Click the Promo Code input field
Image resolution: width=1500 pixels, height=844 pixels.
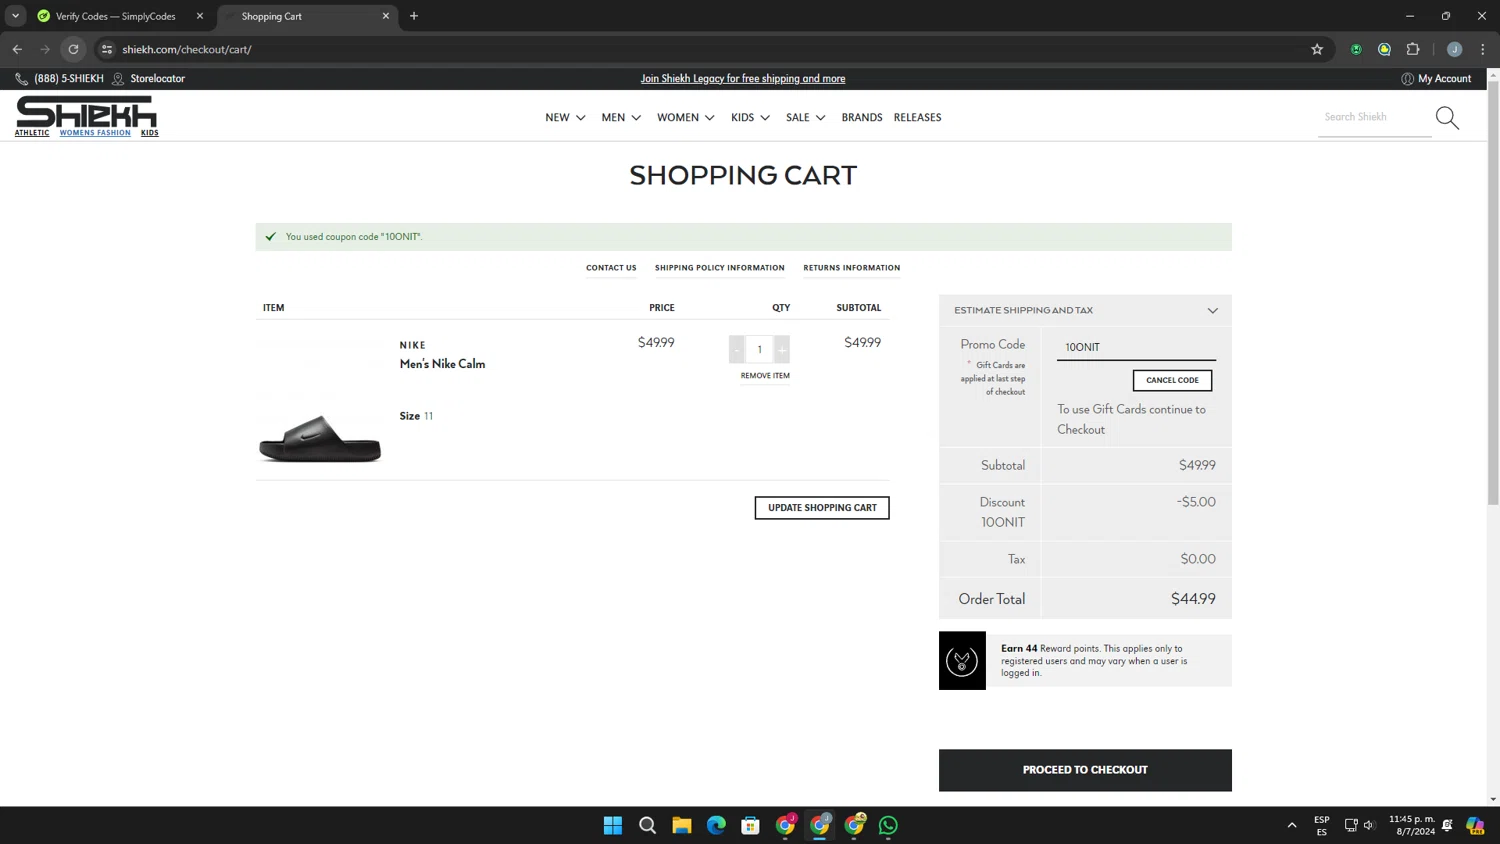[1136, 347]
